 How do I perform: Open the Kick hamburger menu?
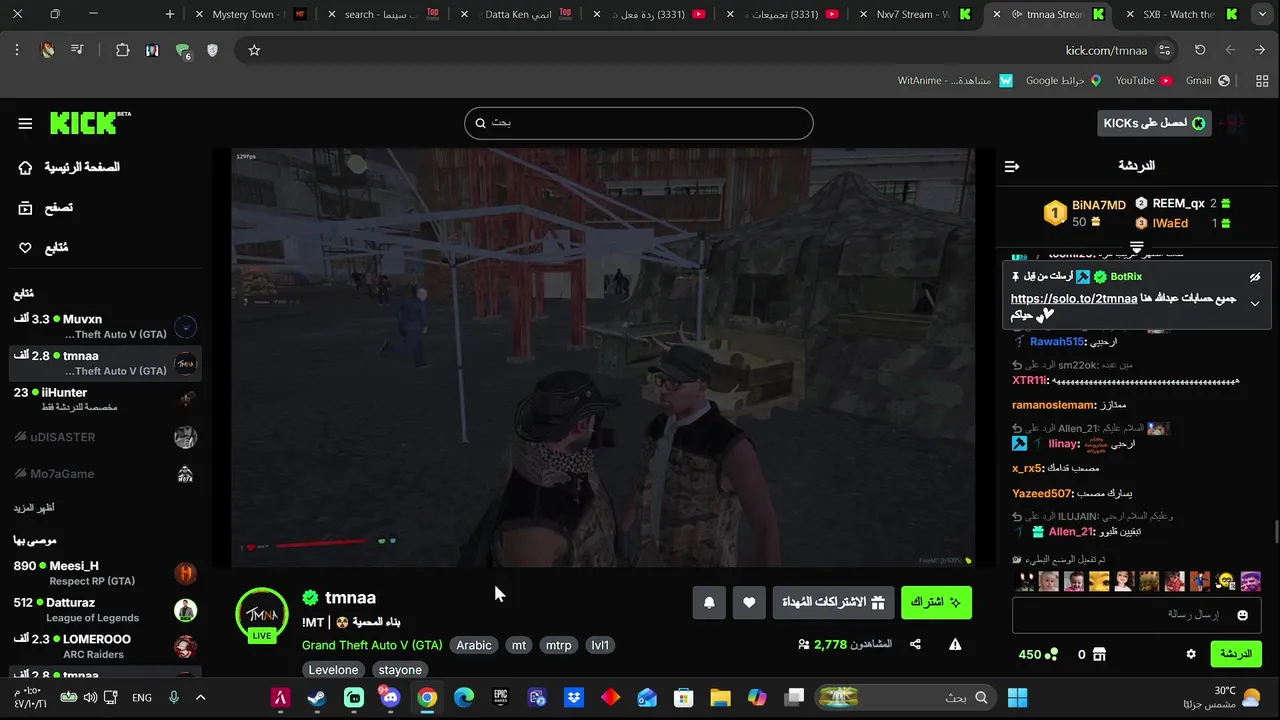(x=25, y=124)
